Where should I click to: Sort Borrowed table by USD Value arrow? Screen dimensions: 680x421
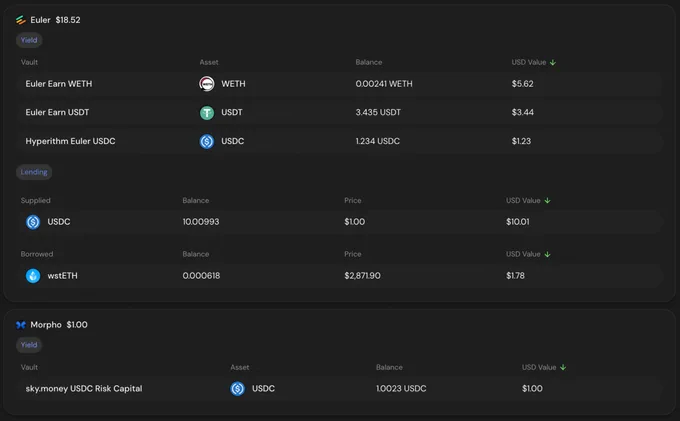pos(547,255)
